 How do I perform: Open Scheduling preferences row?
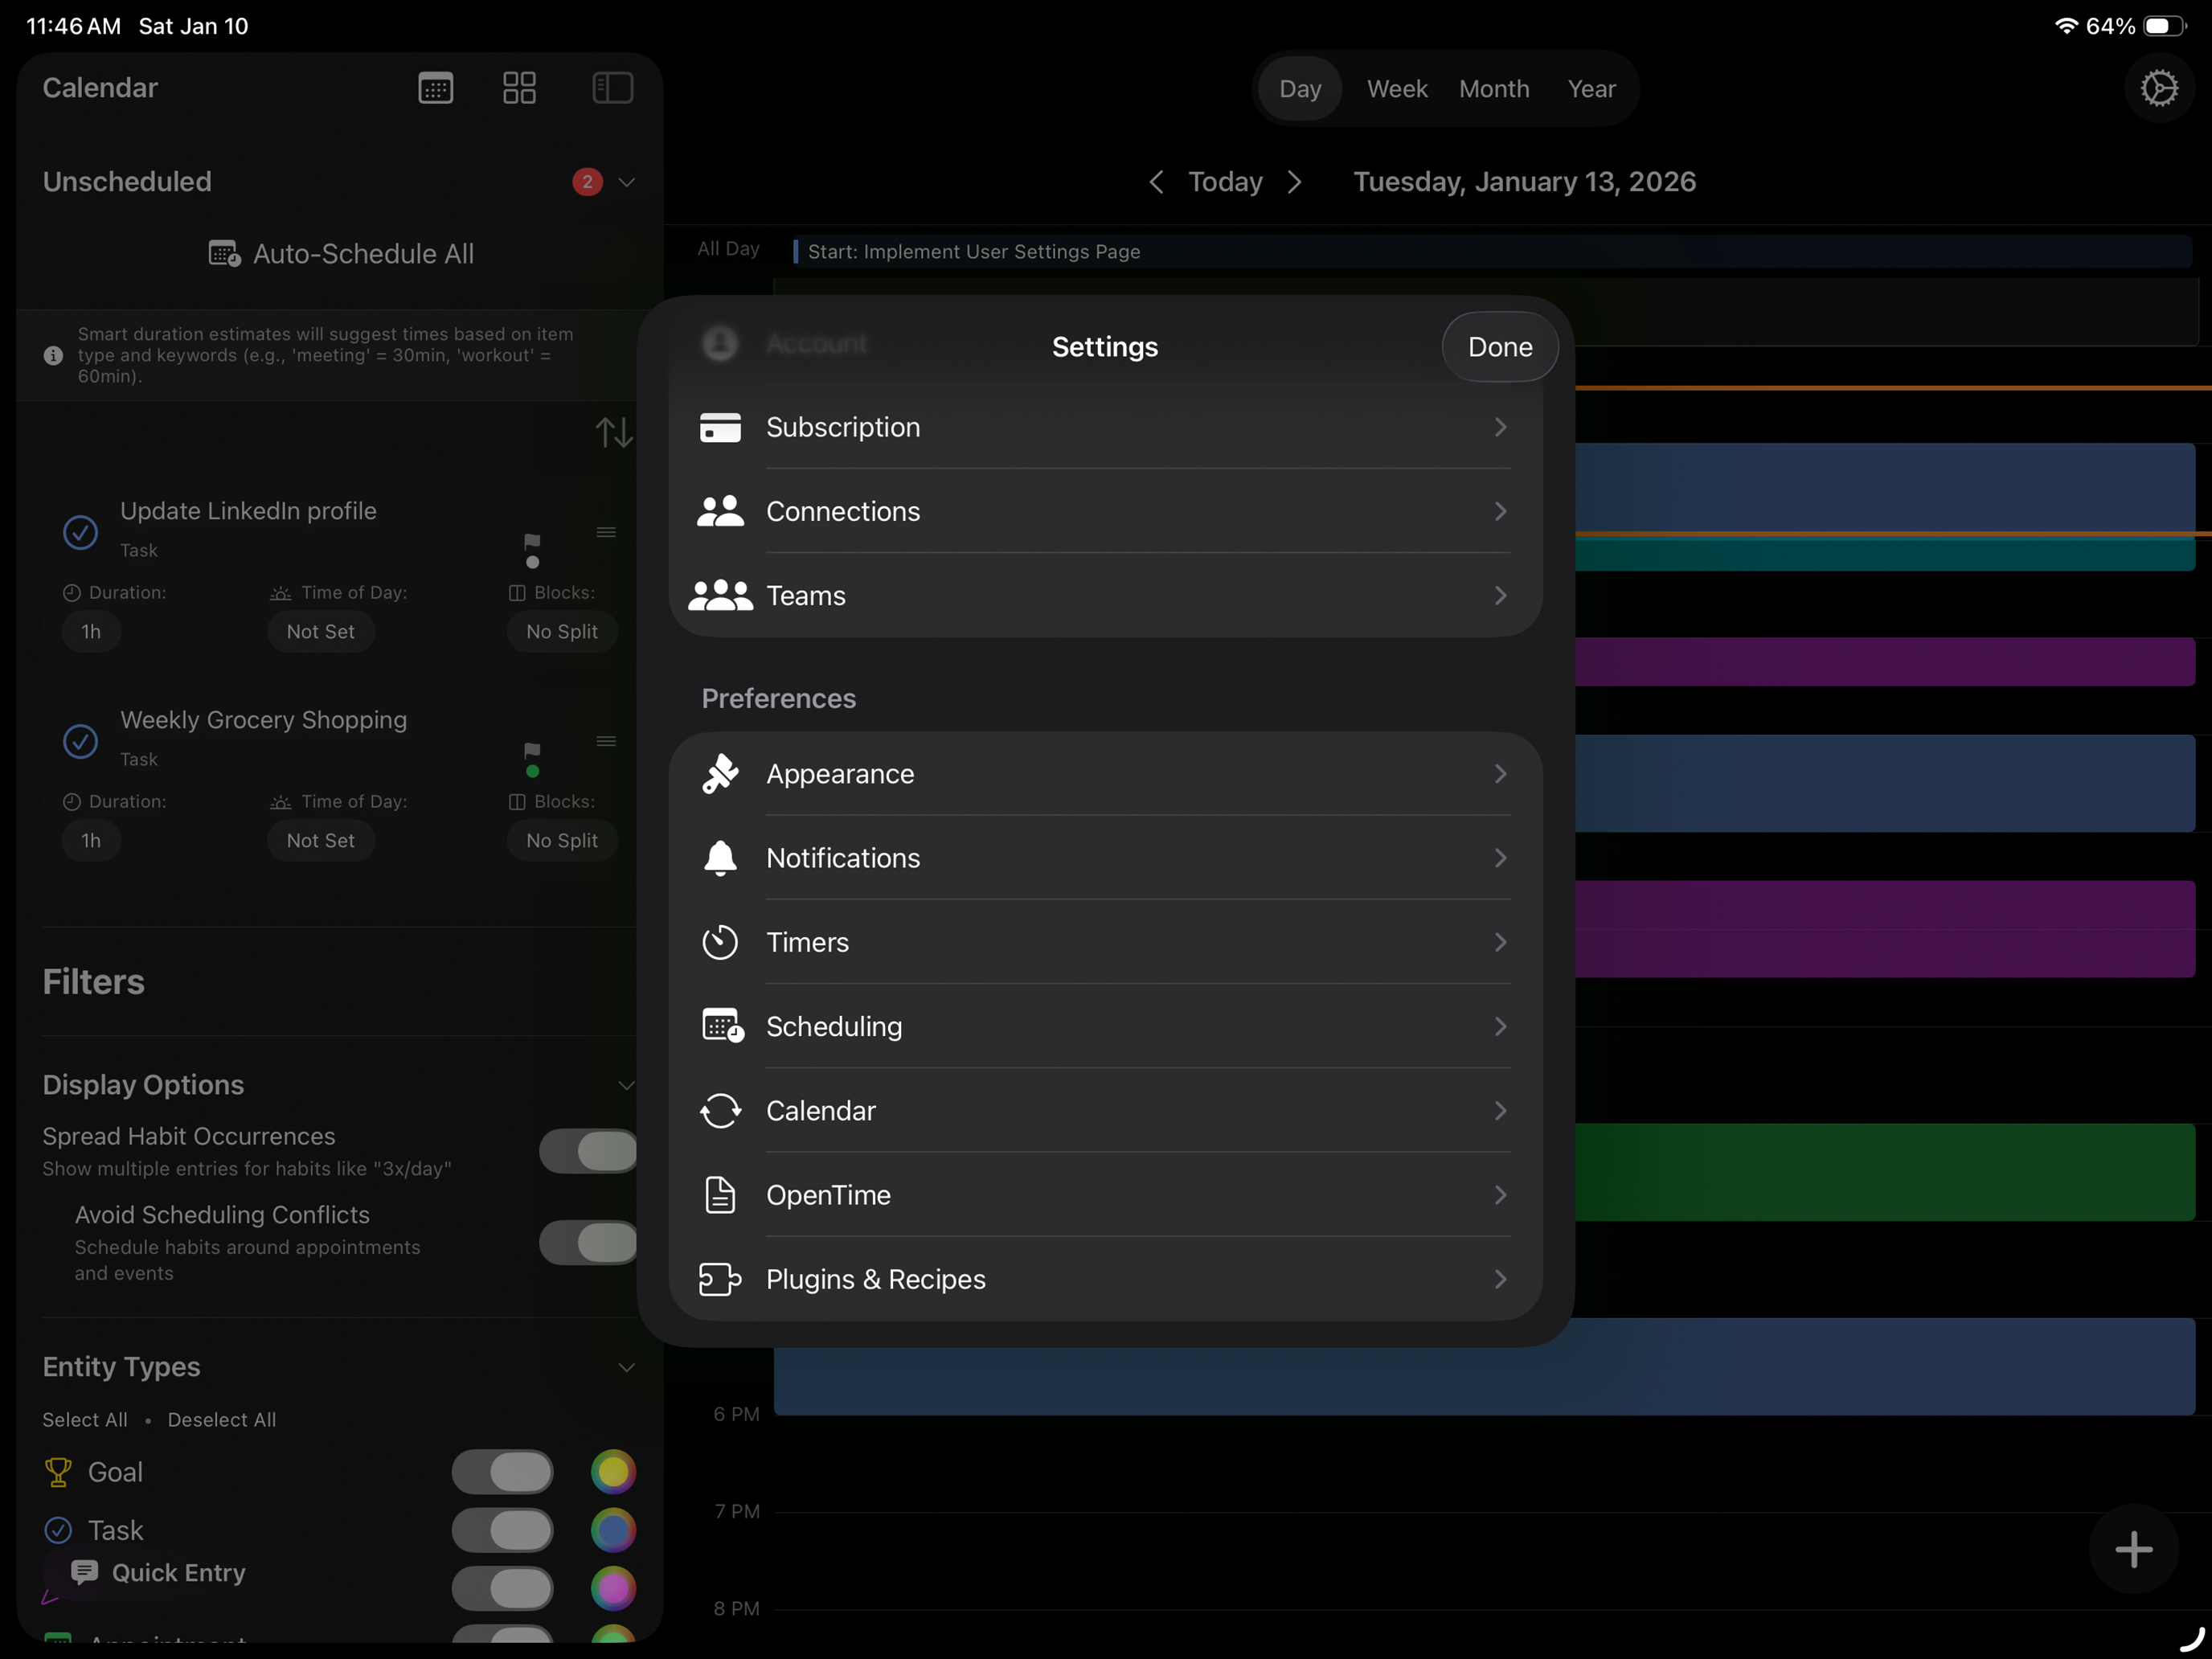coord(1105,1026)
